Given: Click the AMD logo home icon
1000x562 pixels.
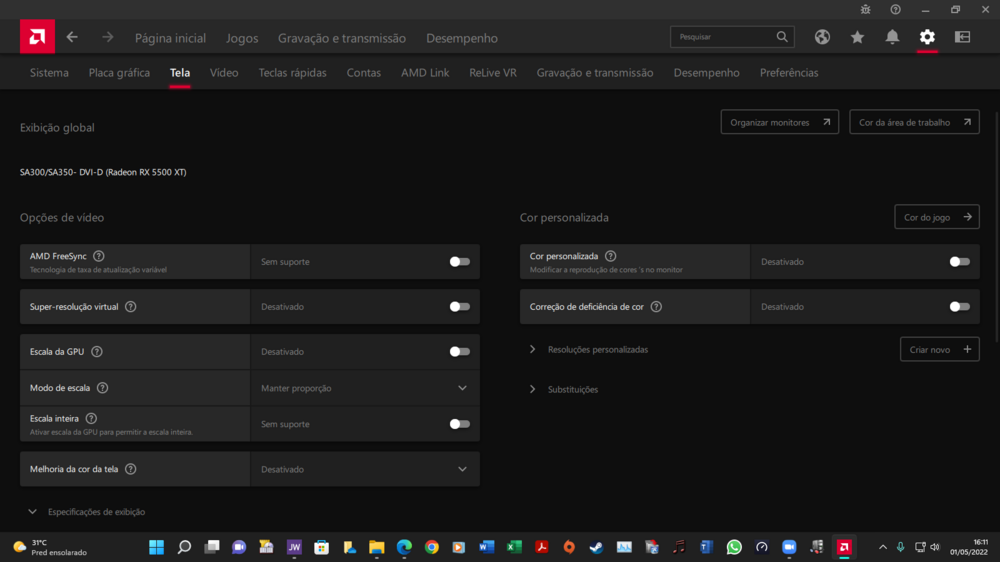Looking at the screenshot, I should click(37, 36).
